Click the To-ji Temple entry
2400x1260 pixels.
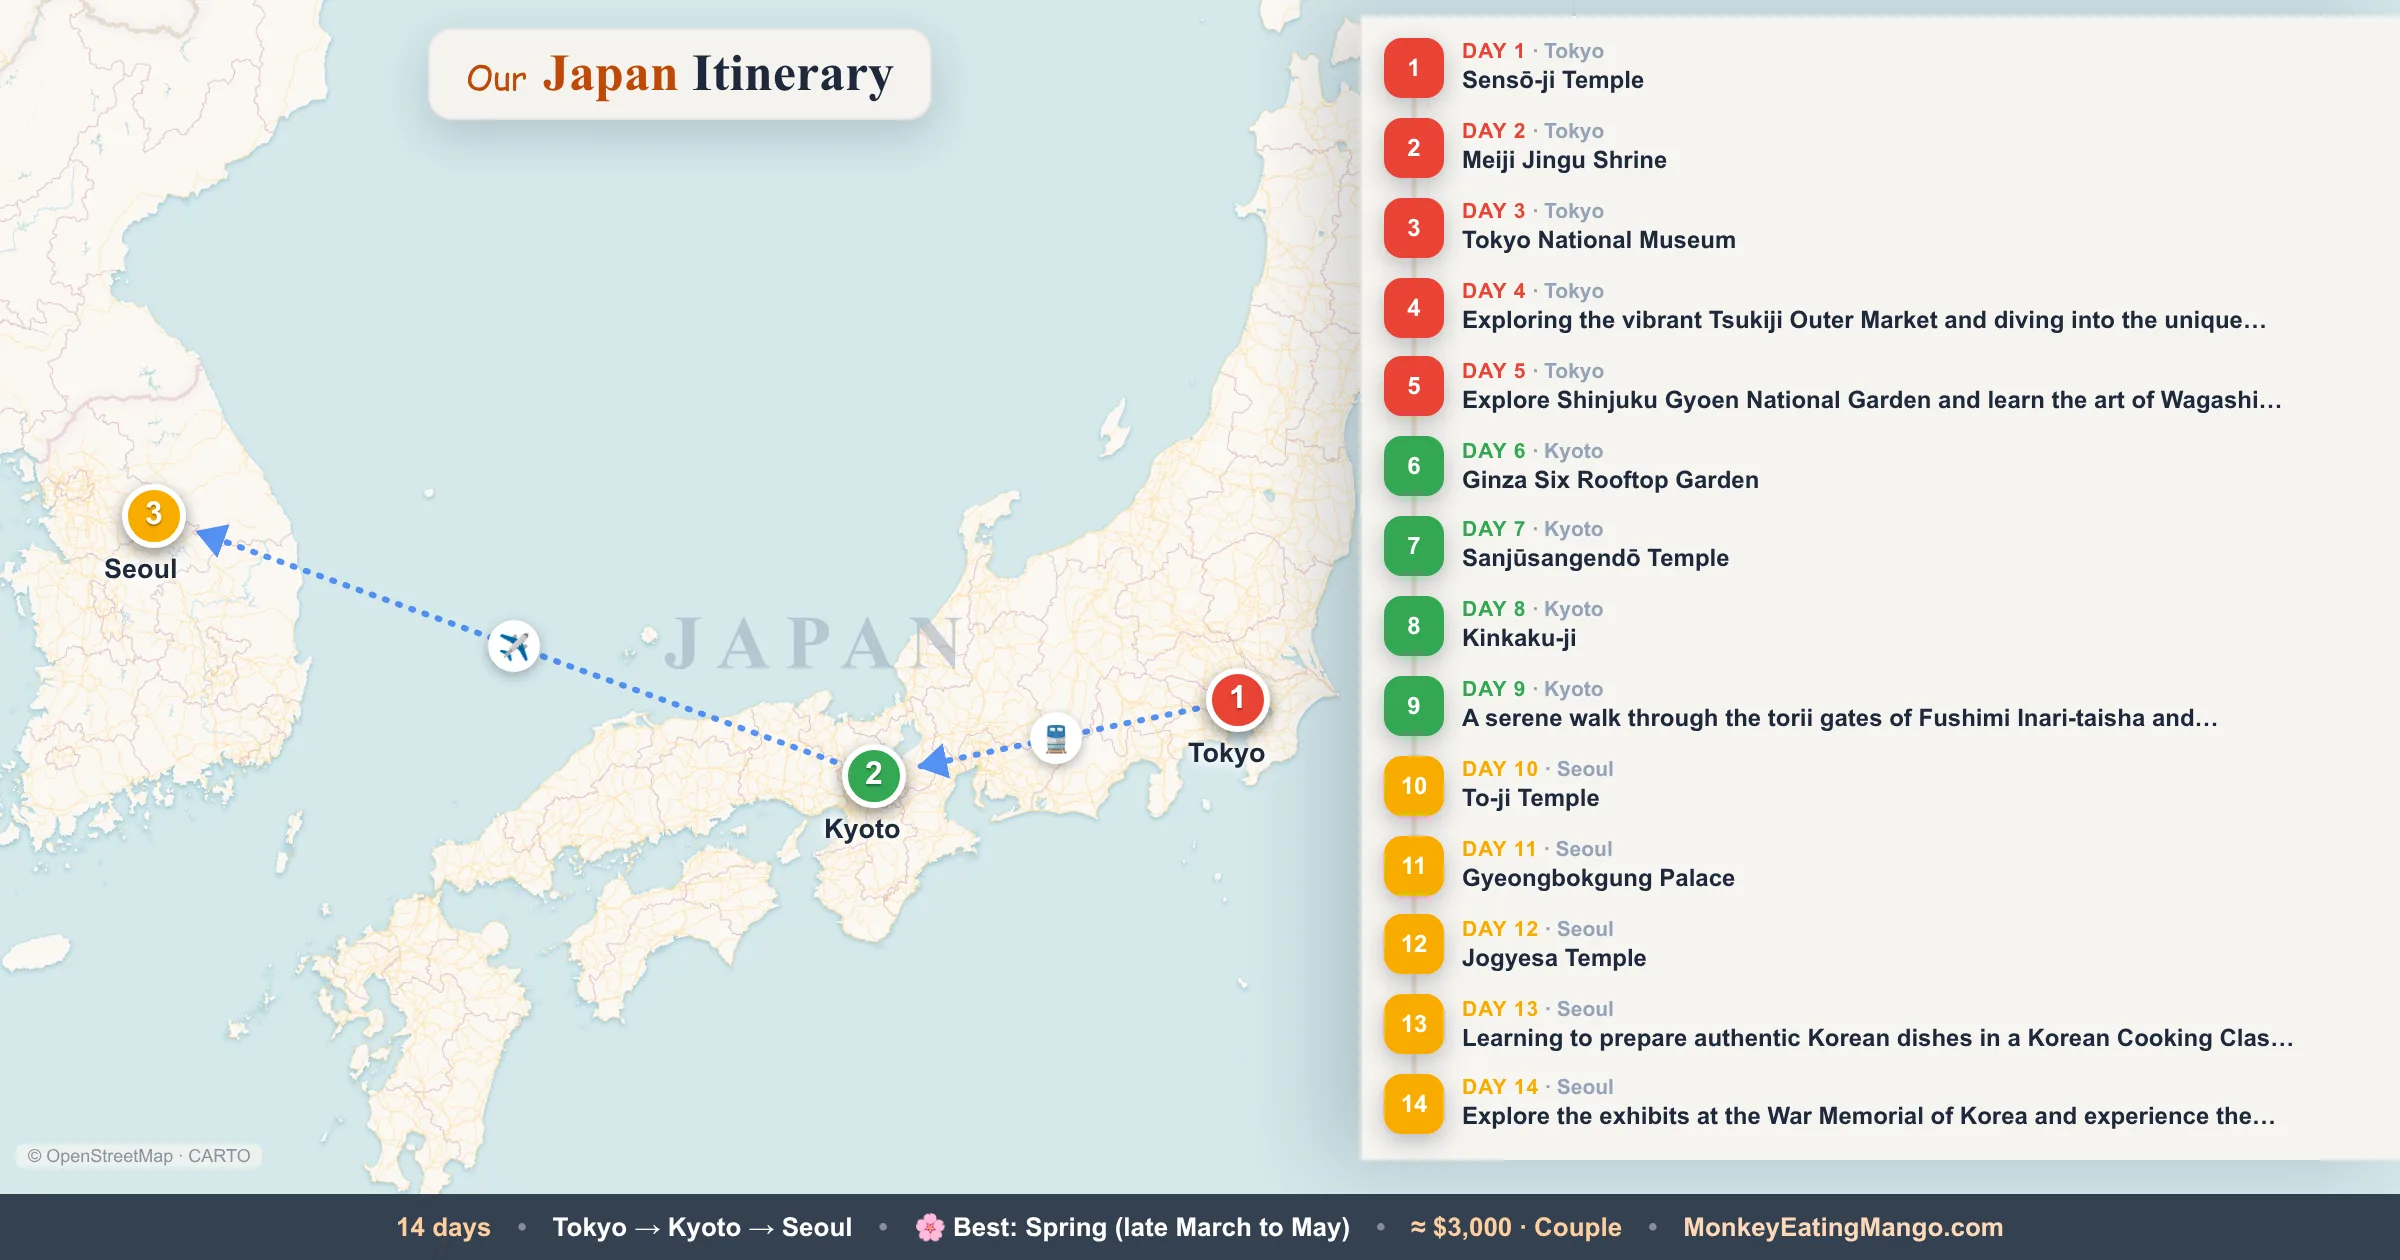[x=1530, y=798]
